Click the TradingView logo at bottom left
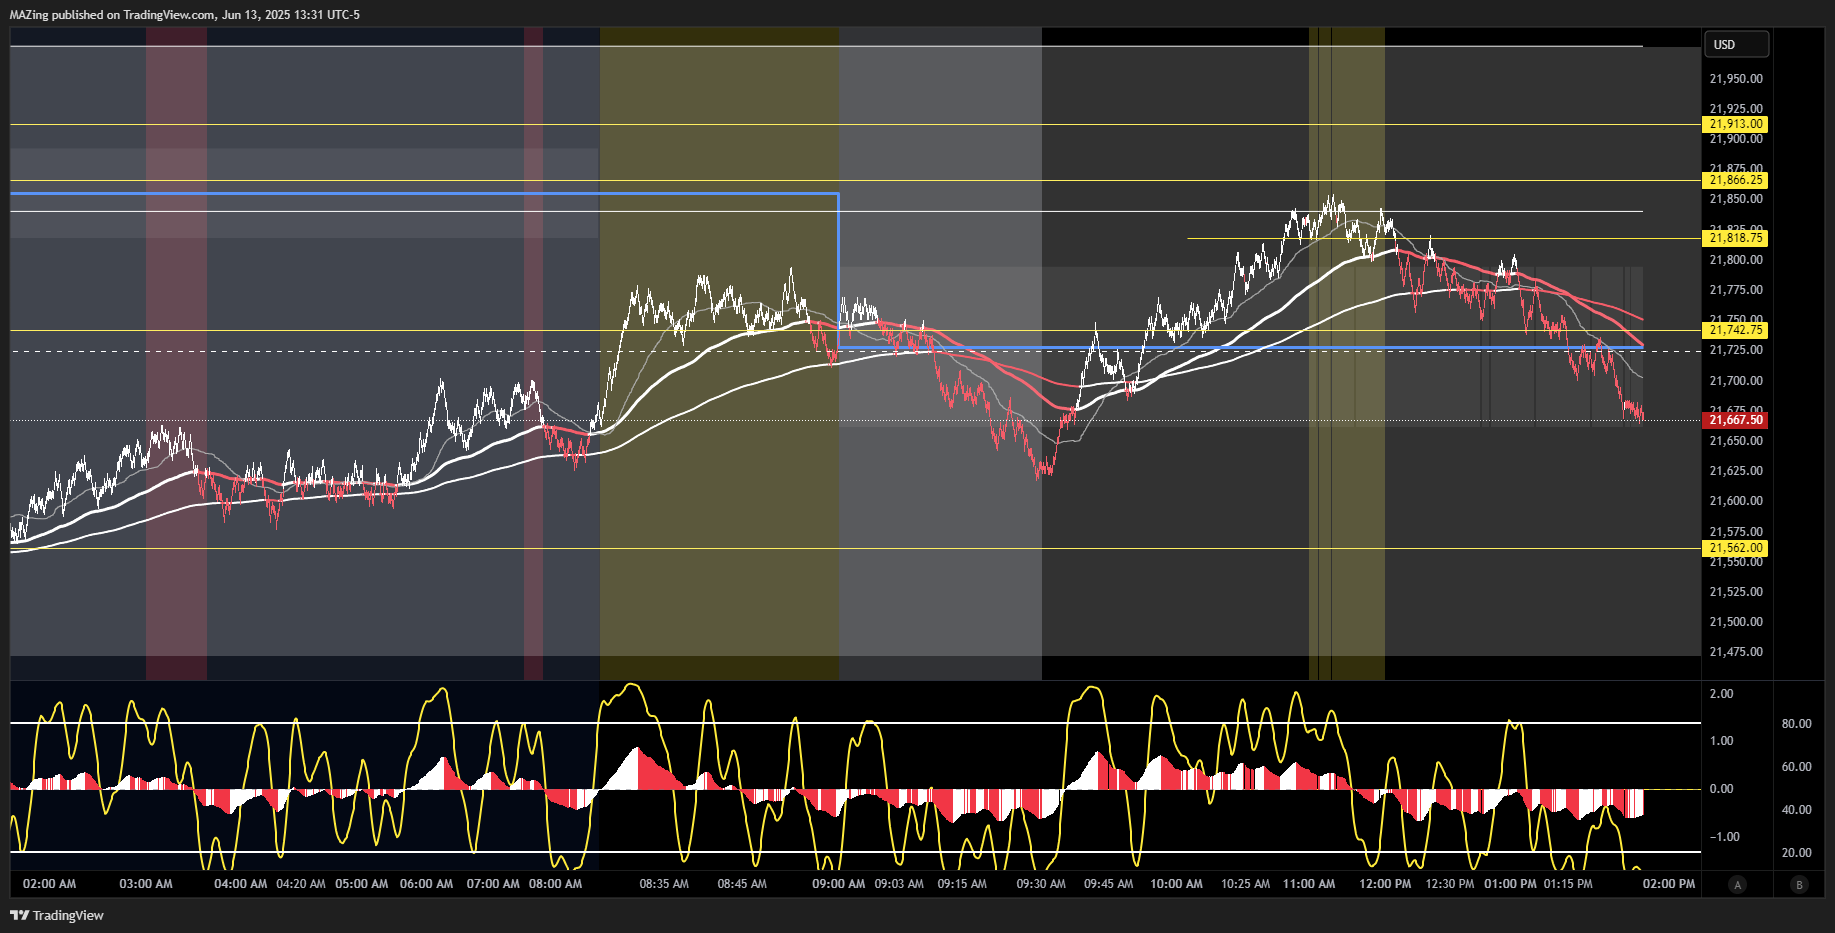The width and height of the screenshot is (1835, 933). pyautogui.click(x=57, y=915)
